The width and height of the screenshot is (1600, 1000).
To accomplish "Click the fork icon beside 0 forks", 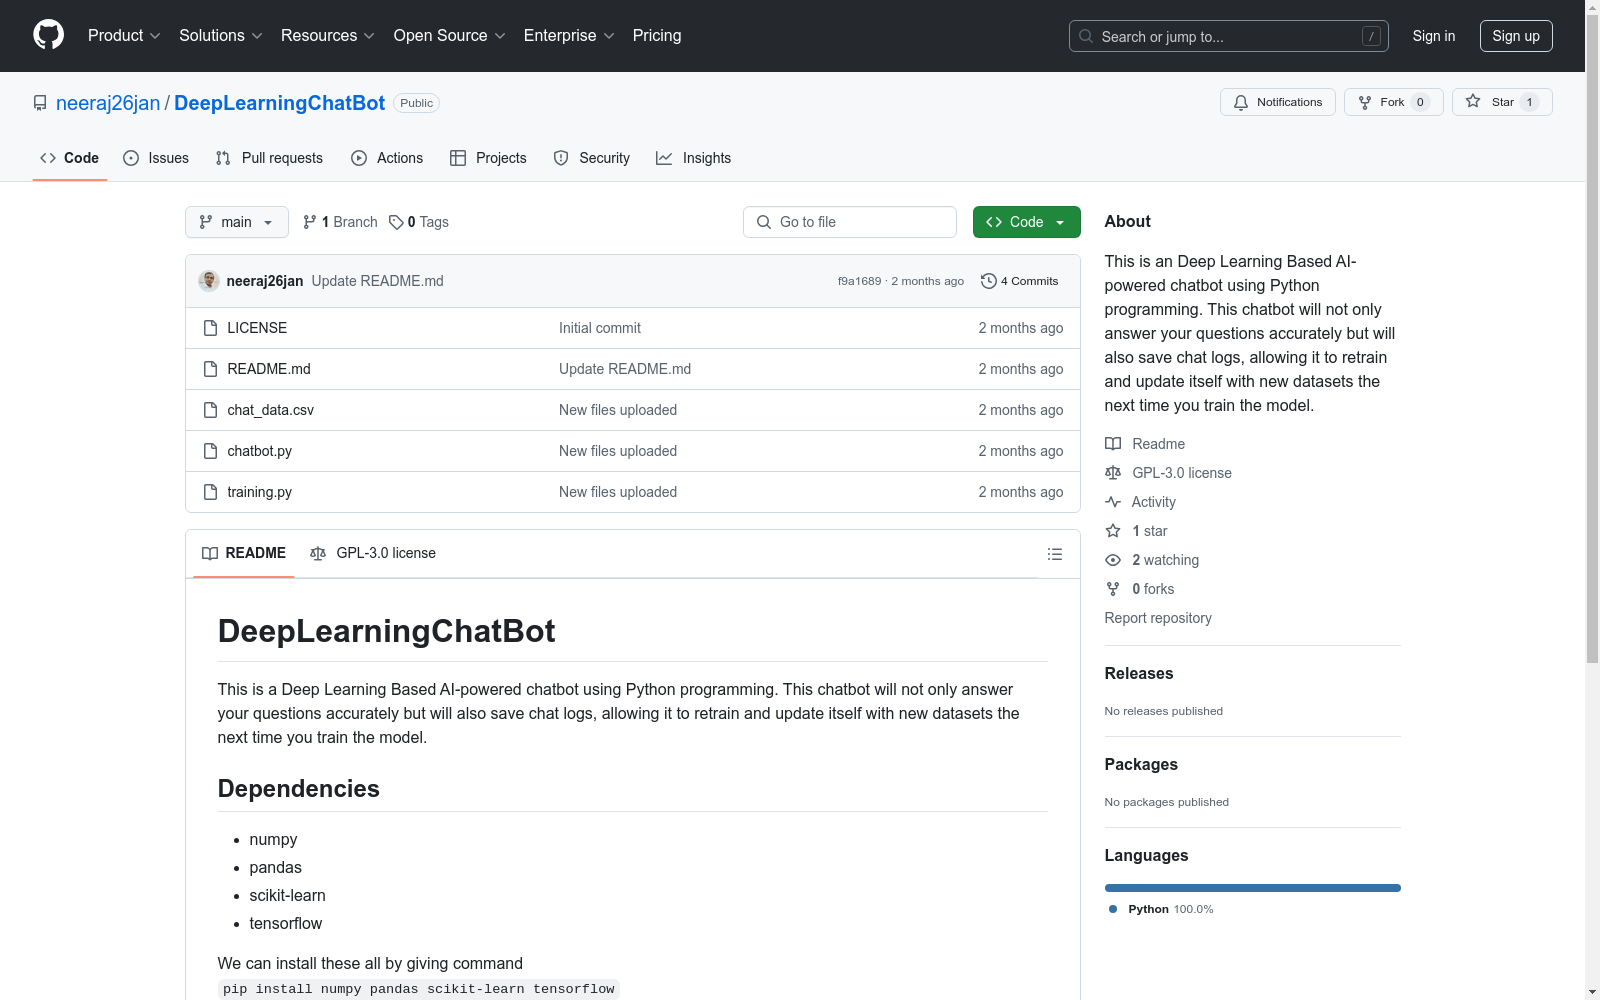I will 1113,589.
